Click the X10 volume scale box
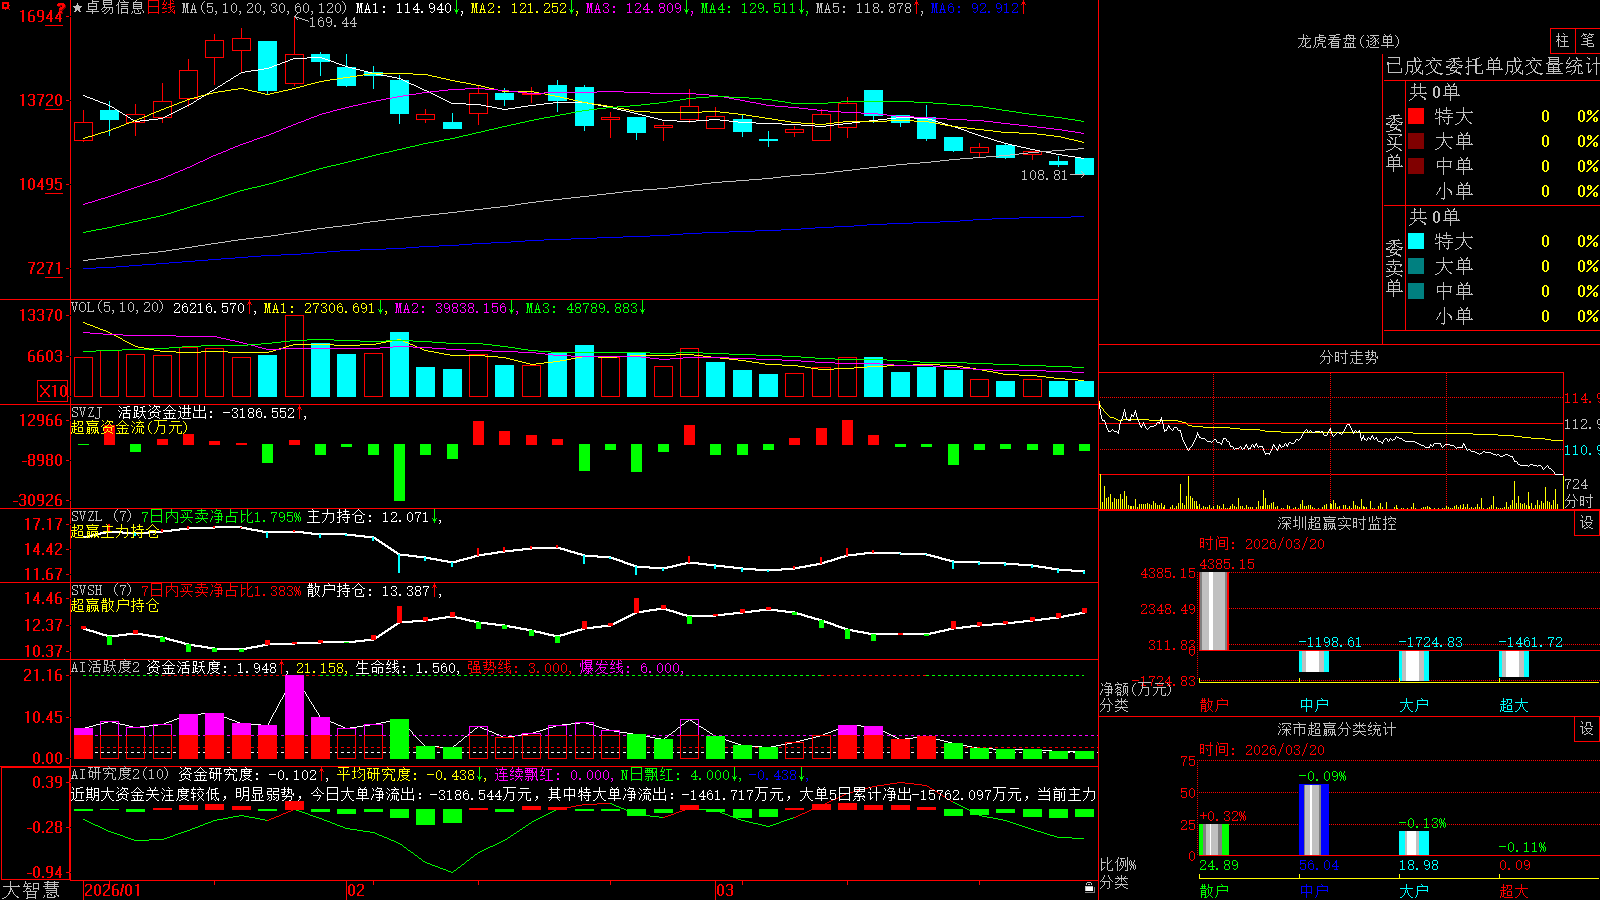This screenshot has width=1600, height=900. (x=52, y=391)
